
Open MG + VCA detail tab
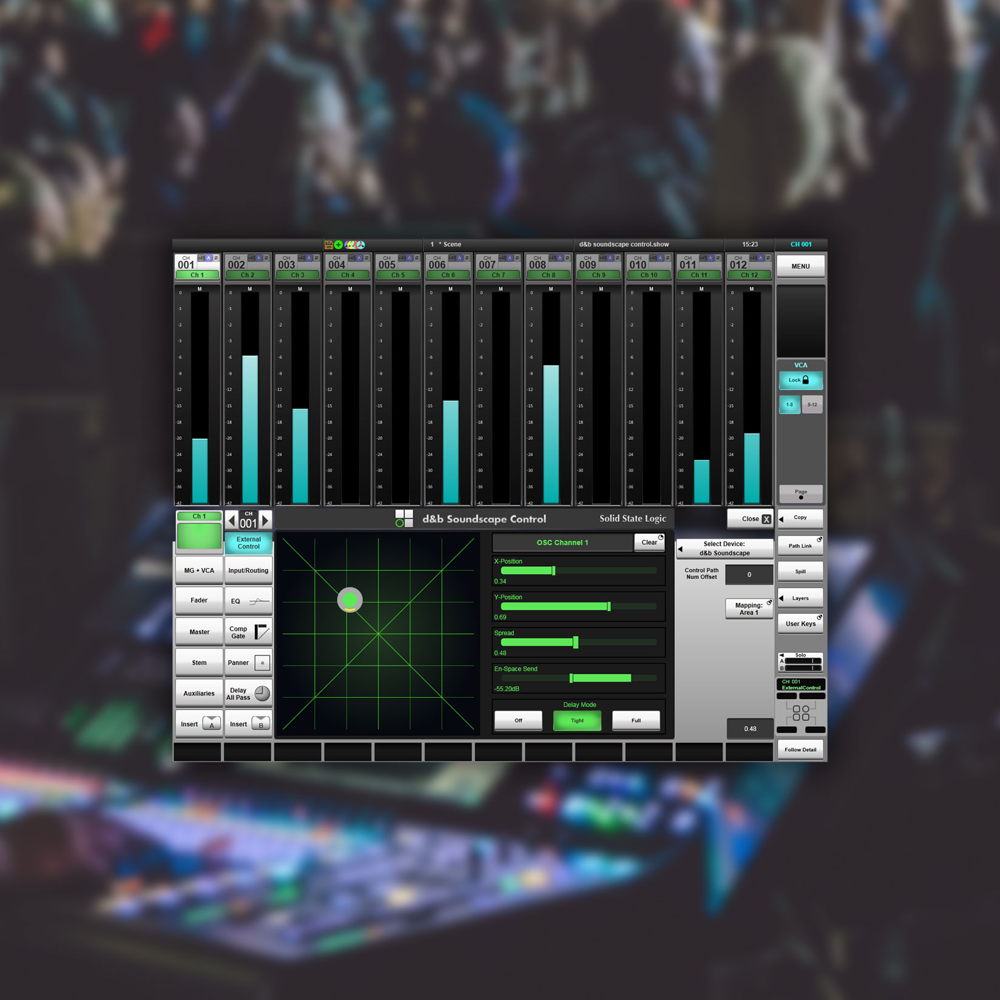tap(199, 570)
